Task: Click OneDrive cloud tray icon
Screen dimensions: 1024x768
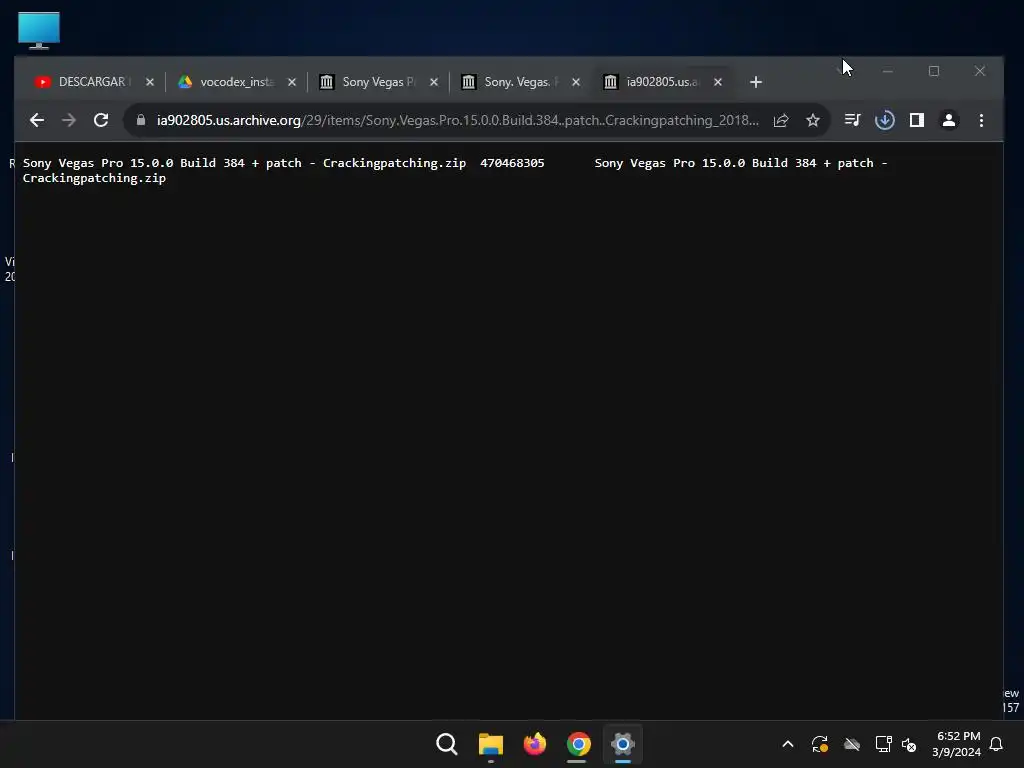Action: point(852,744)
